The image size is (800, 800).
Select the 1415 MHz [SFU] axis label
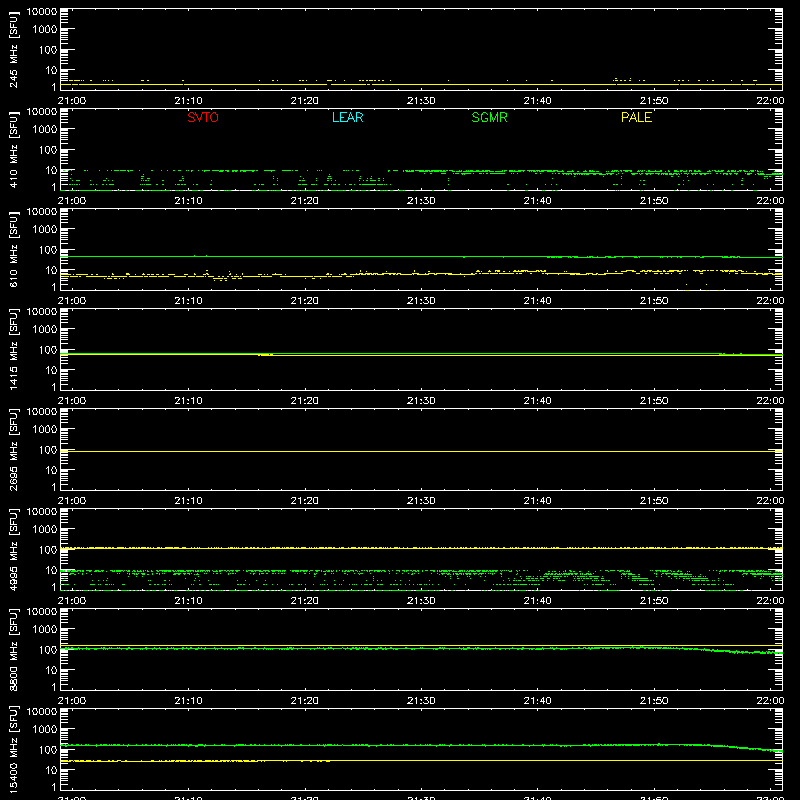[x=14, y=349]
